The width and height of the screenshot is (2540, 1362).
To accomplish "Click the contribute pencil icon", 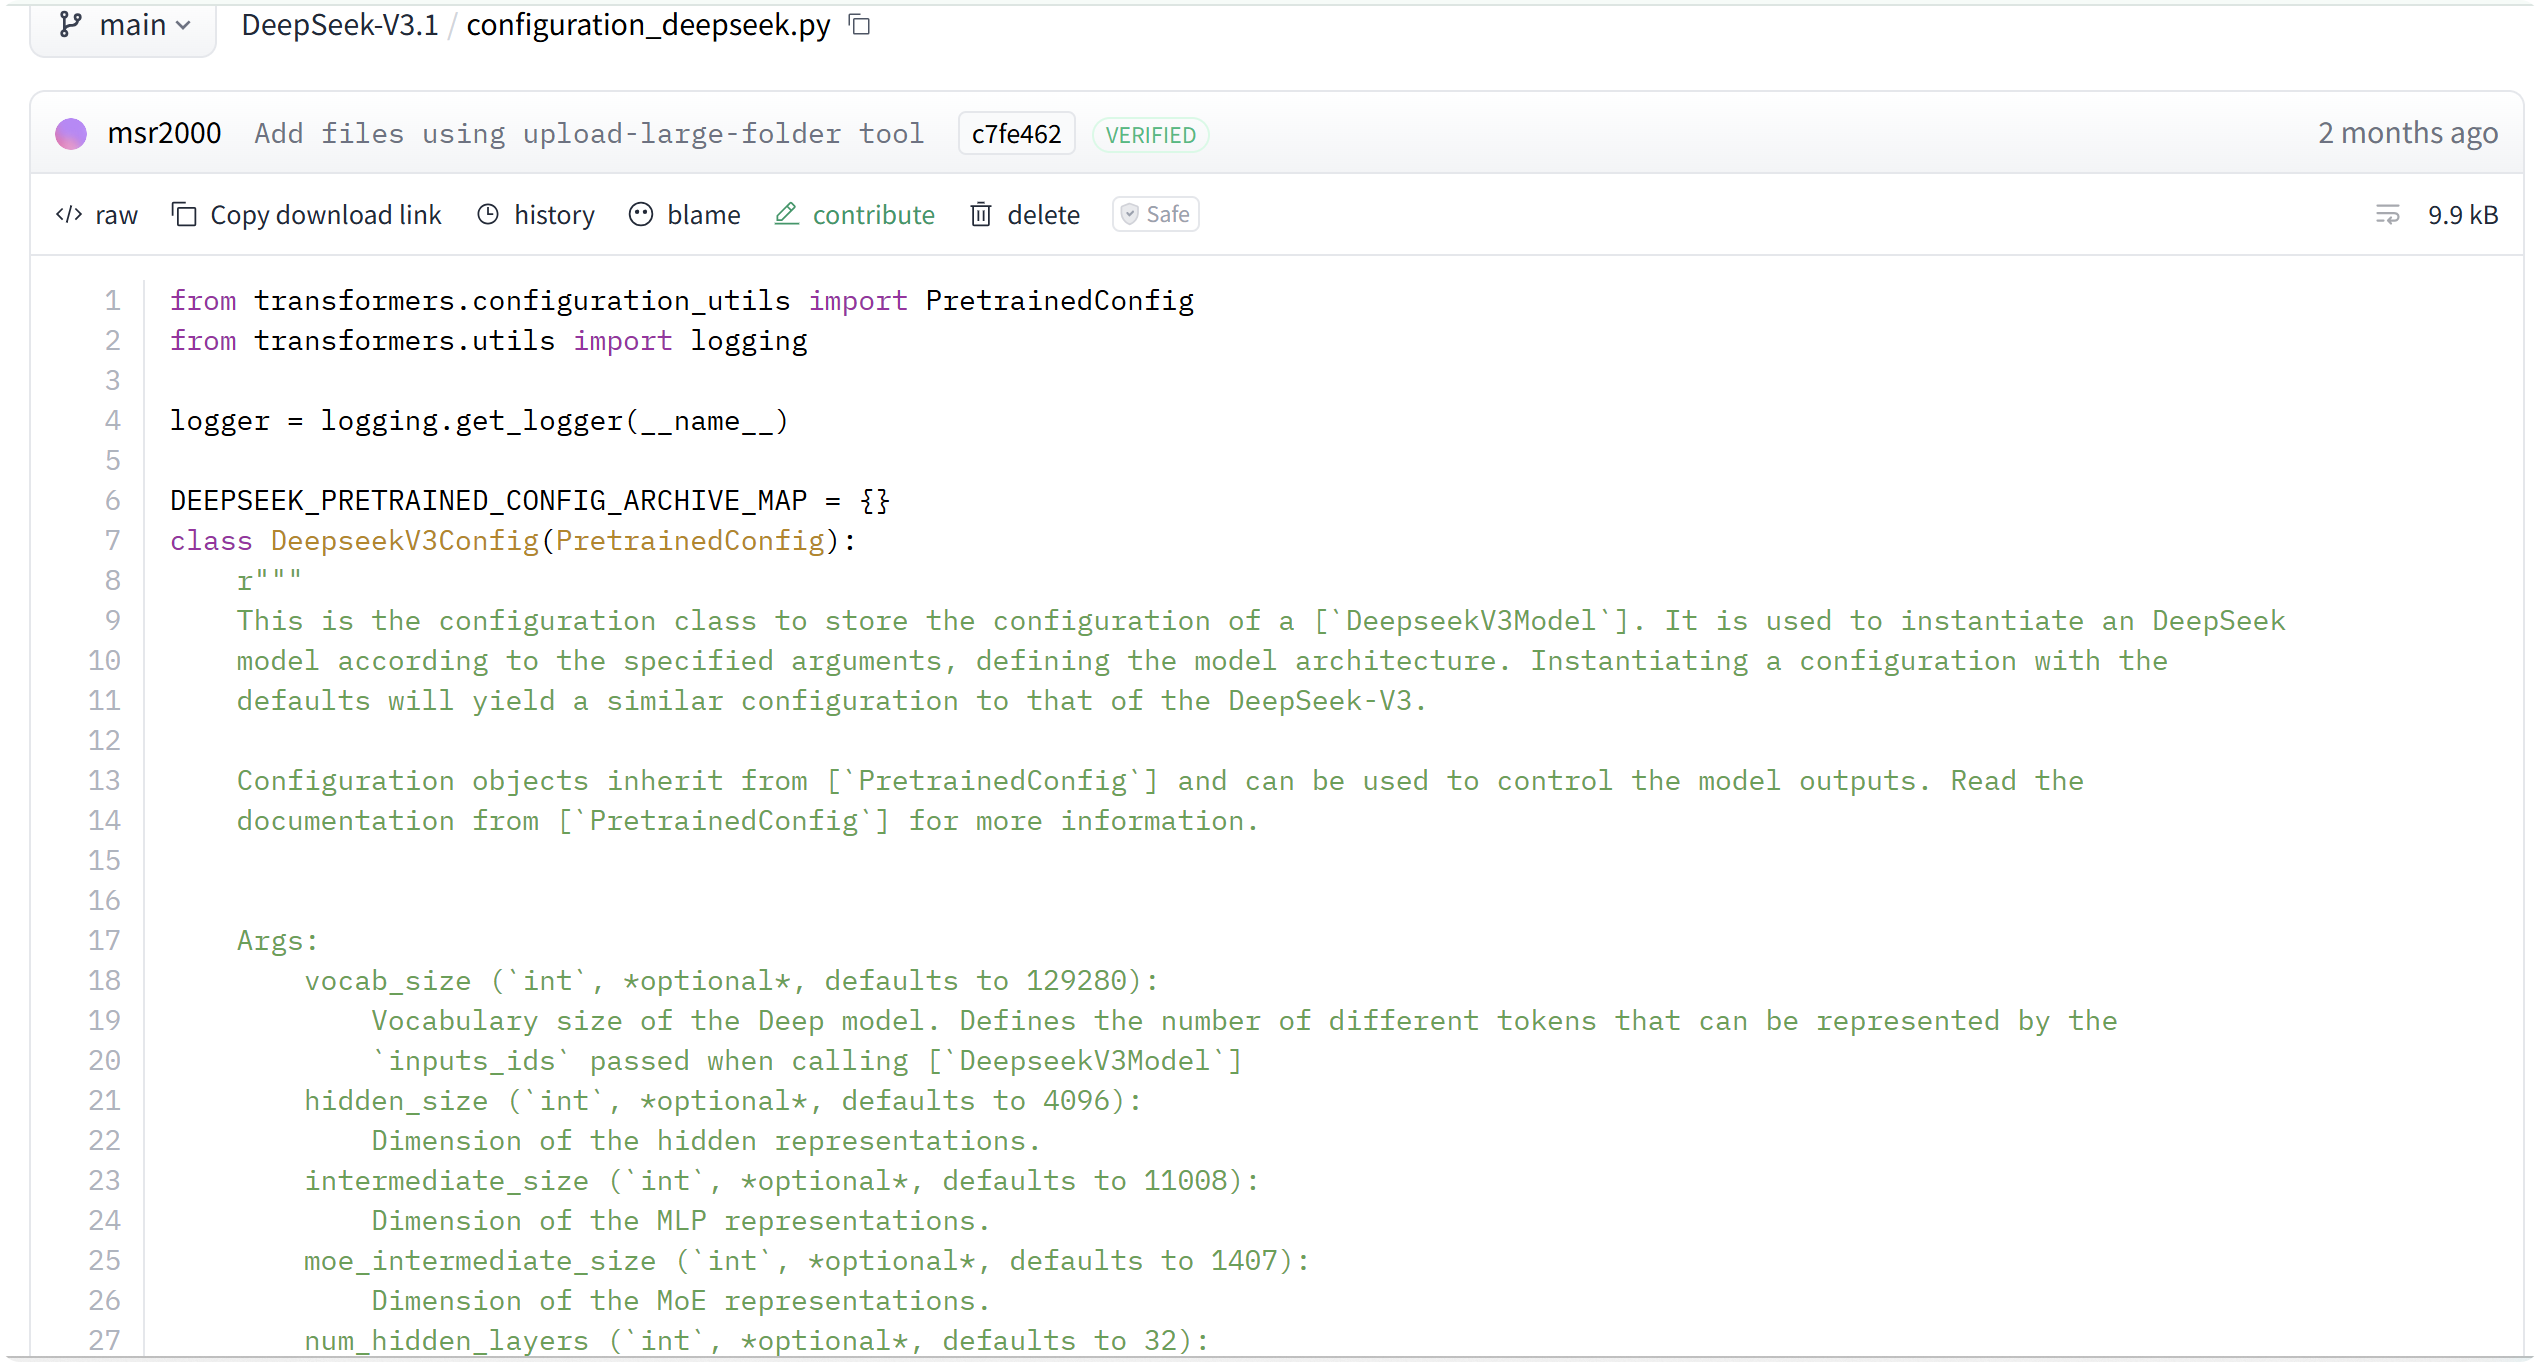I will [x=787, y=215].
